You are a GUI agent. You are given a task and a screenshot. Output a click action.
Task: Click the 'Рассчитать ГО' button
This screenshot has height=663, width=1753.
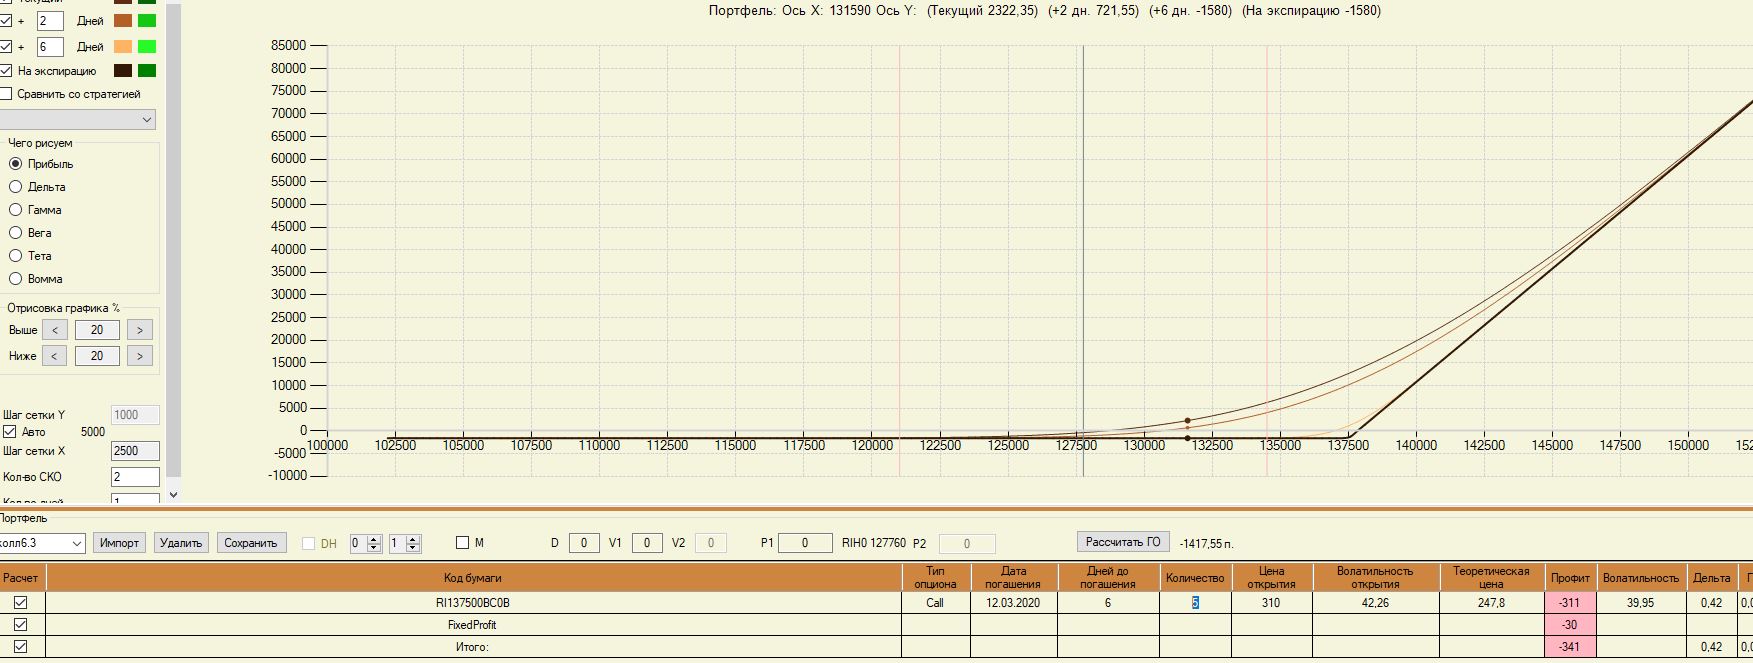tap(1123, 542)
